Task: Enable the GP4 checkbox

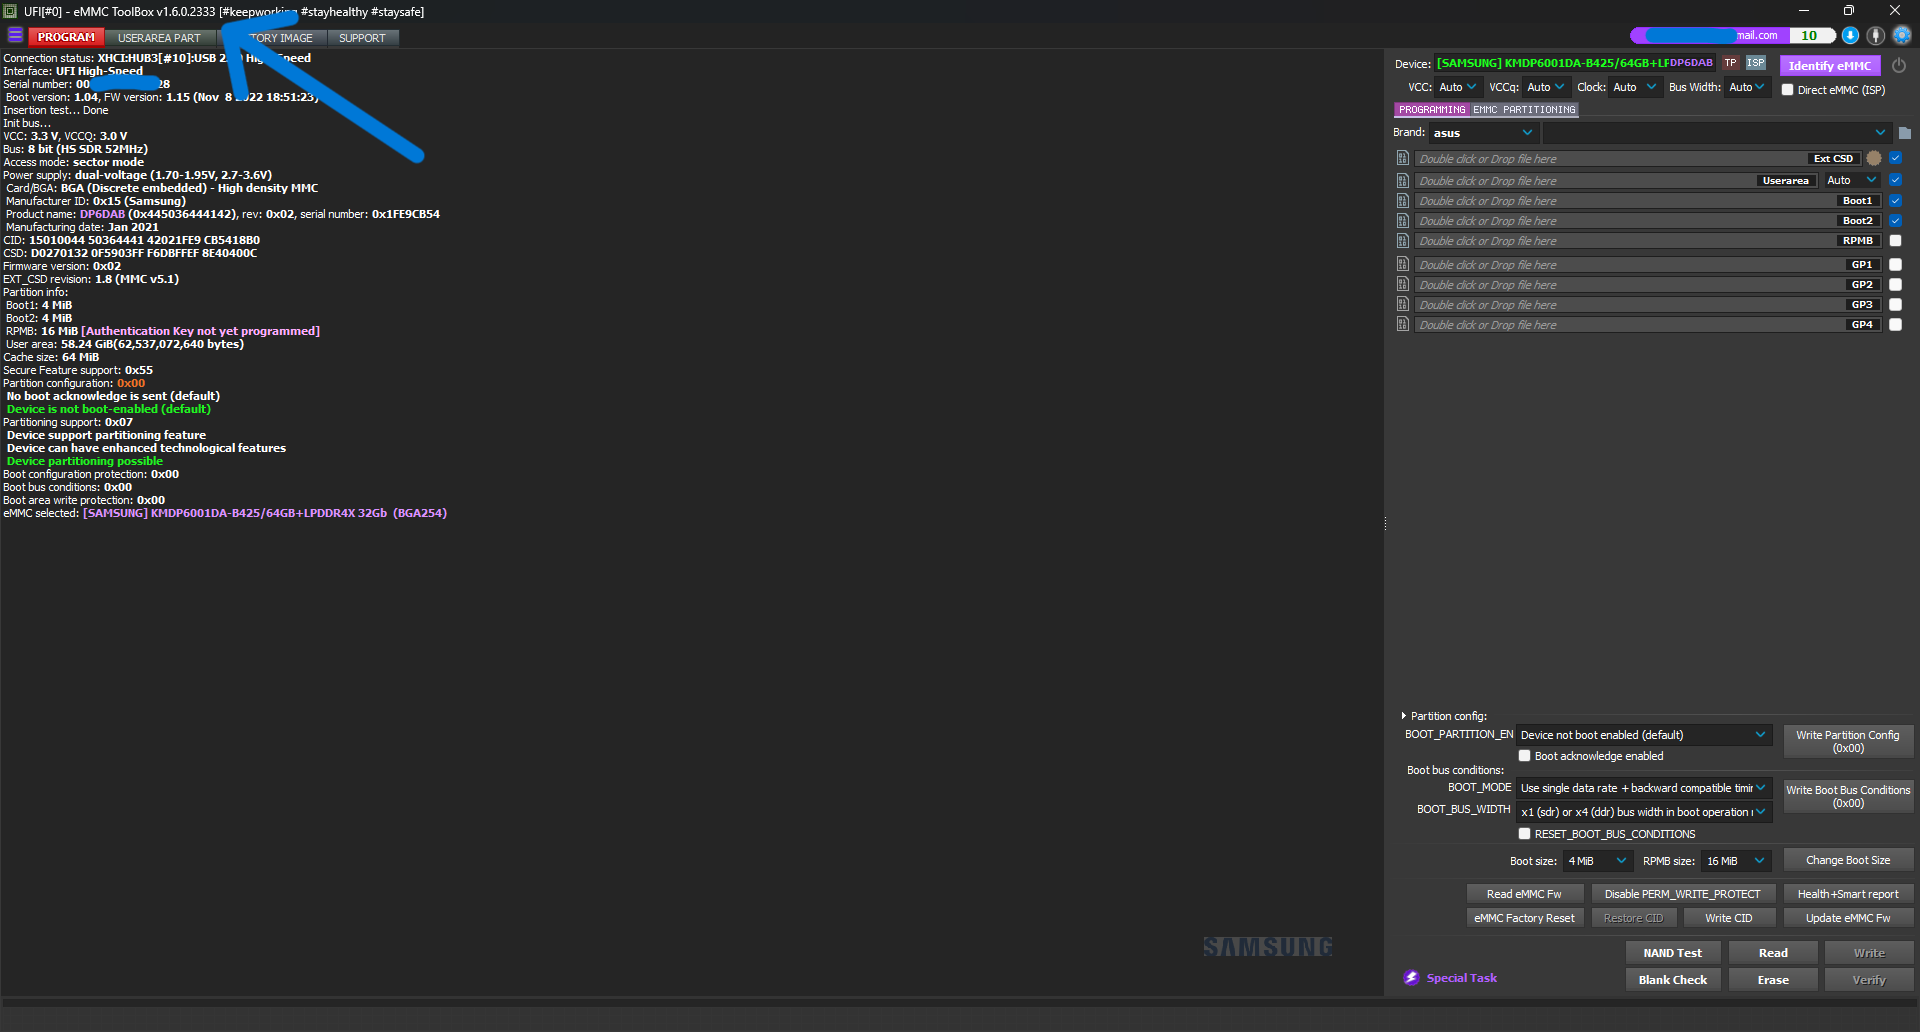Action: tap(1895, 324)
